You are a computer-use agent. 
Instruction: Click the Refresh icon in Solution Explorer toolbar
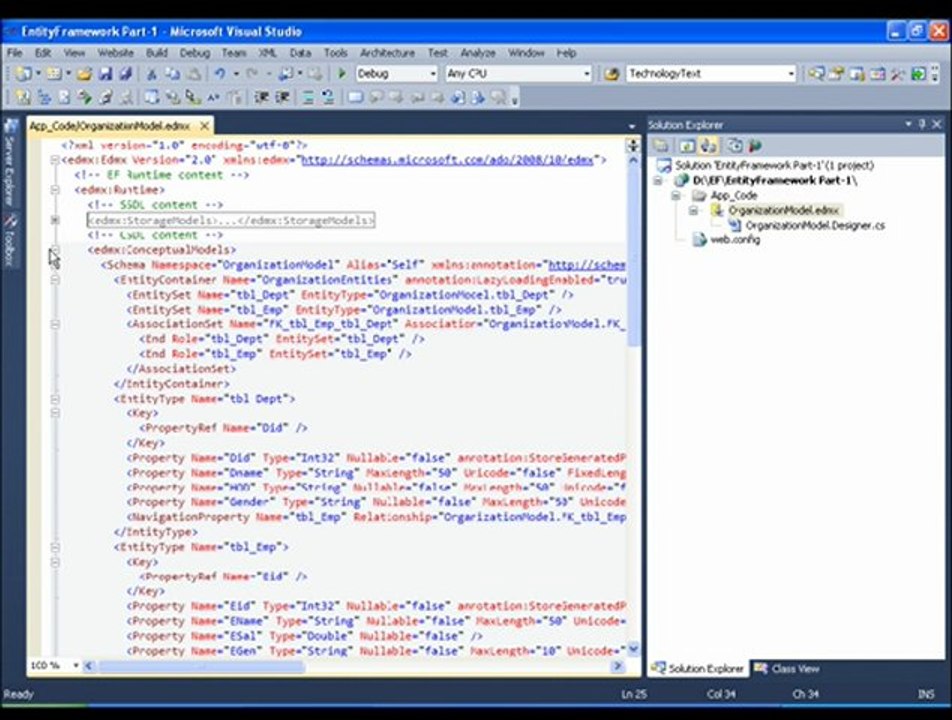tap(687, 146)
